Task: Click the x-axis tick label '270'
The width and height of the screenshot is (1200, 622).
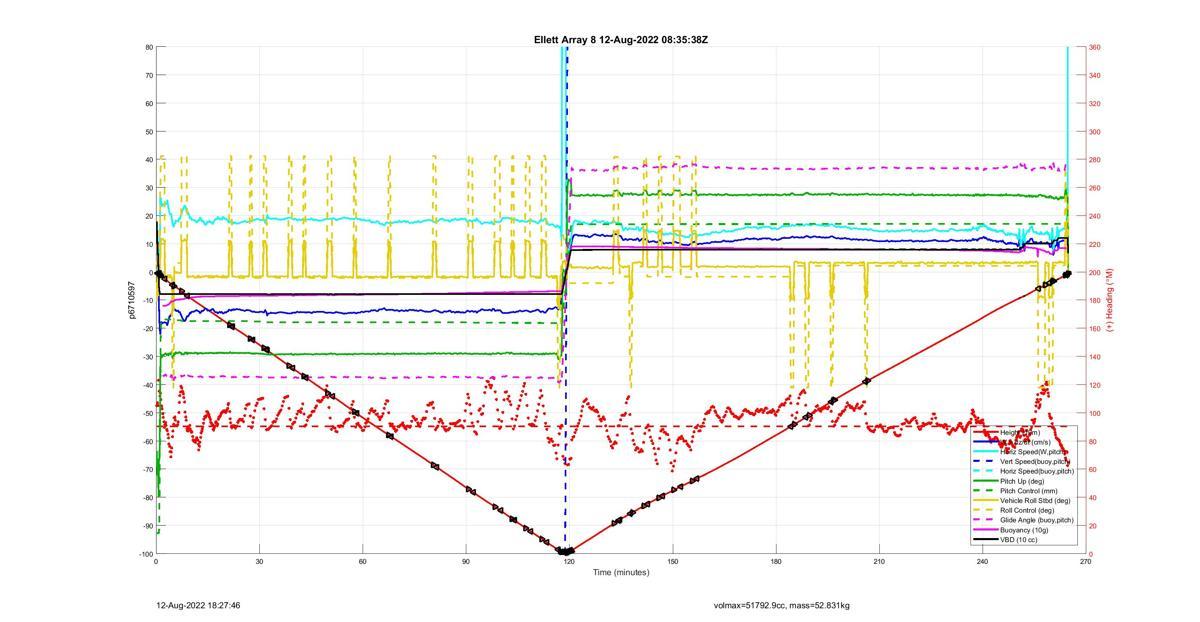Action: click(1085, 562)
